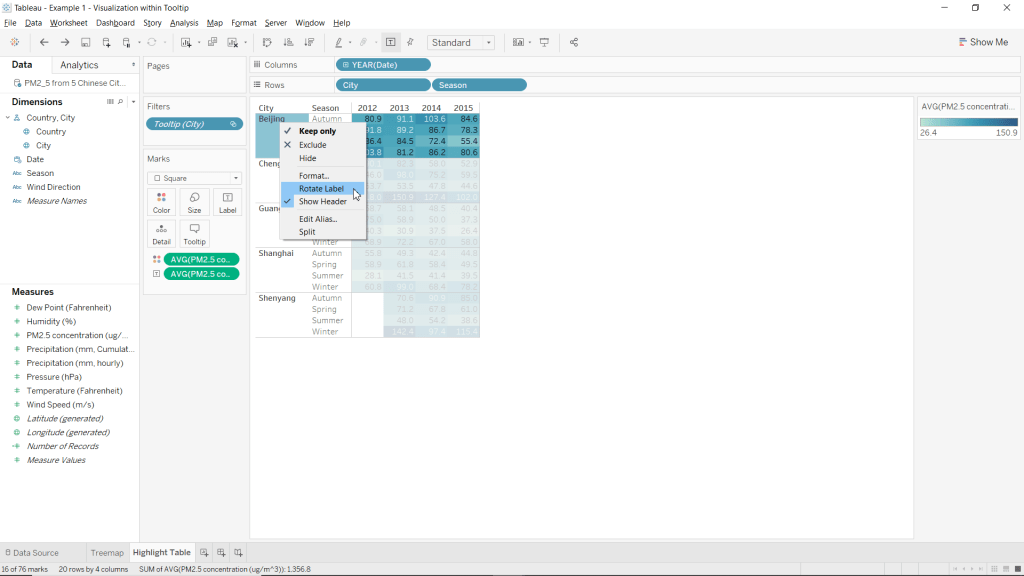The height and width of the screenshot is (576, 1024).
Task: Click the Presentation Mode icon
Action: click(545, 43)
